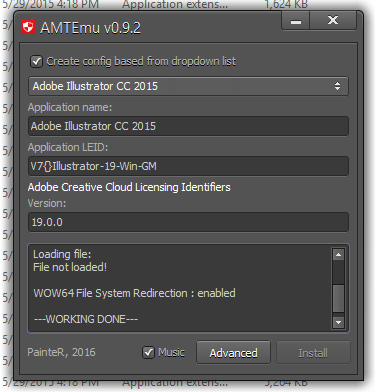
Task: Click the 'PainteR, 2016' credit text
Action: point(61,352)
